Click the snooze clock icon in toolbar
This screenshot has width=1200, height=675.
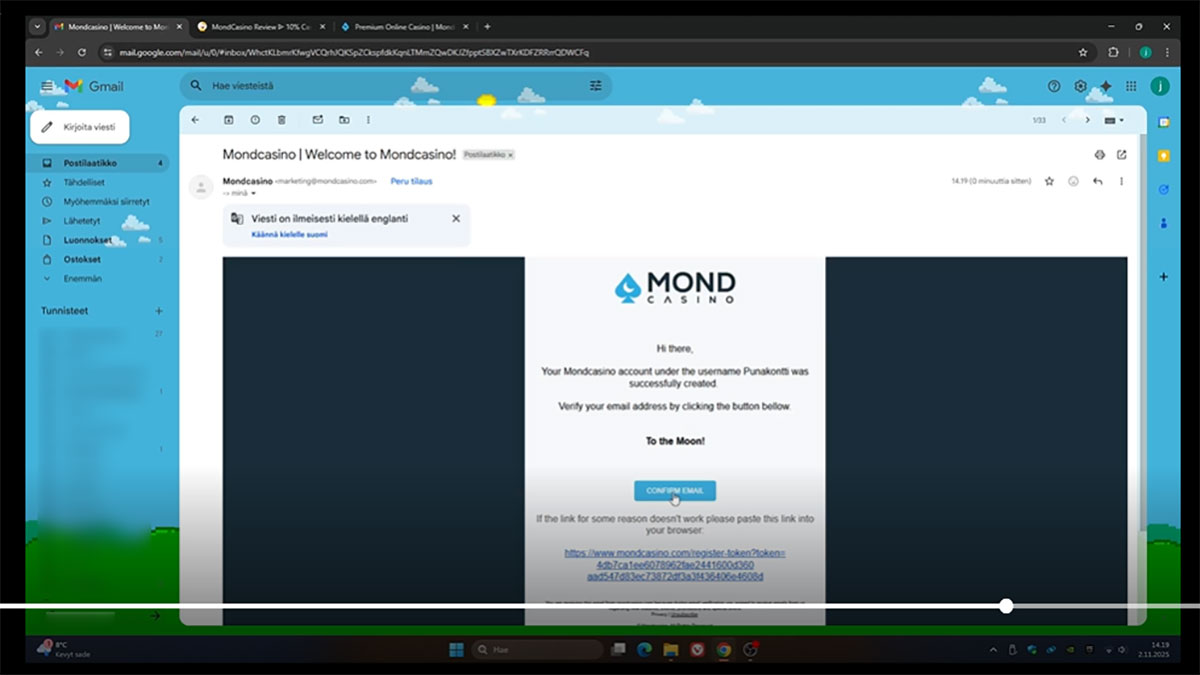pos(255,120)
